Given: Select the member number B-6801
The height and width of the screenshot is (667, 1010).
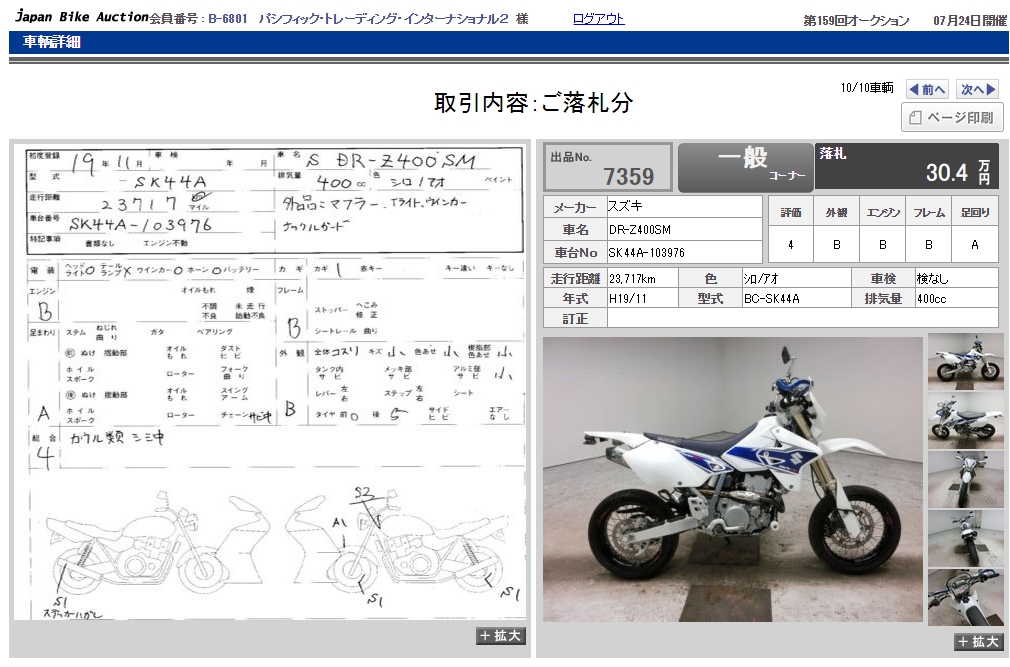Looking at the screenshot, I should point(227,19).
